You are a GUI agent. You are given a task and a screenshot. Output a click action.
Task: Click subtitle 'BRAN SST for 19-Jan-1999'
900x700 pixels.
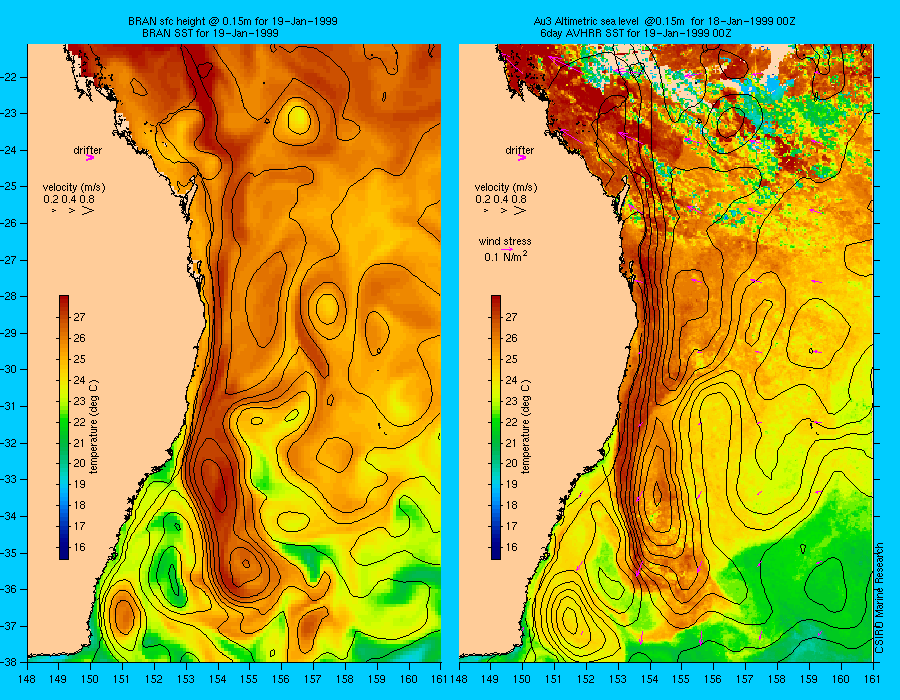(x=210, y=33)
